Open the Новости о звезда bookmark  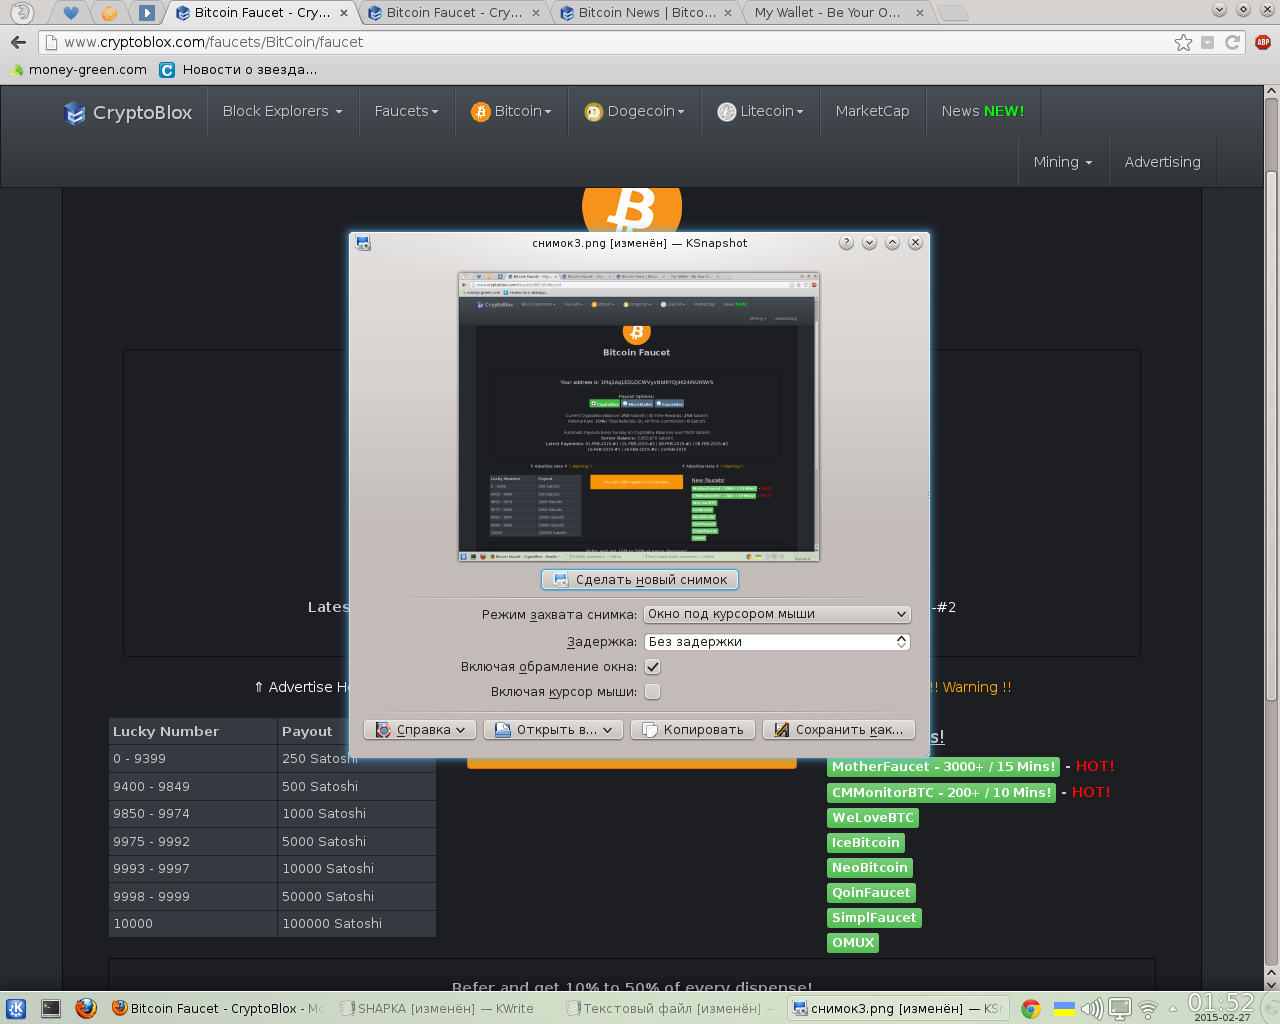pos(238,70)
